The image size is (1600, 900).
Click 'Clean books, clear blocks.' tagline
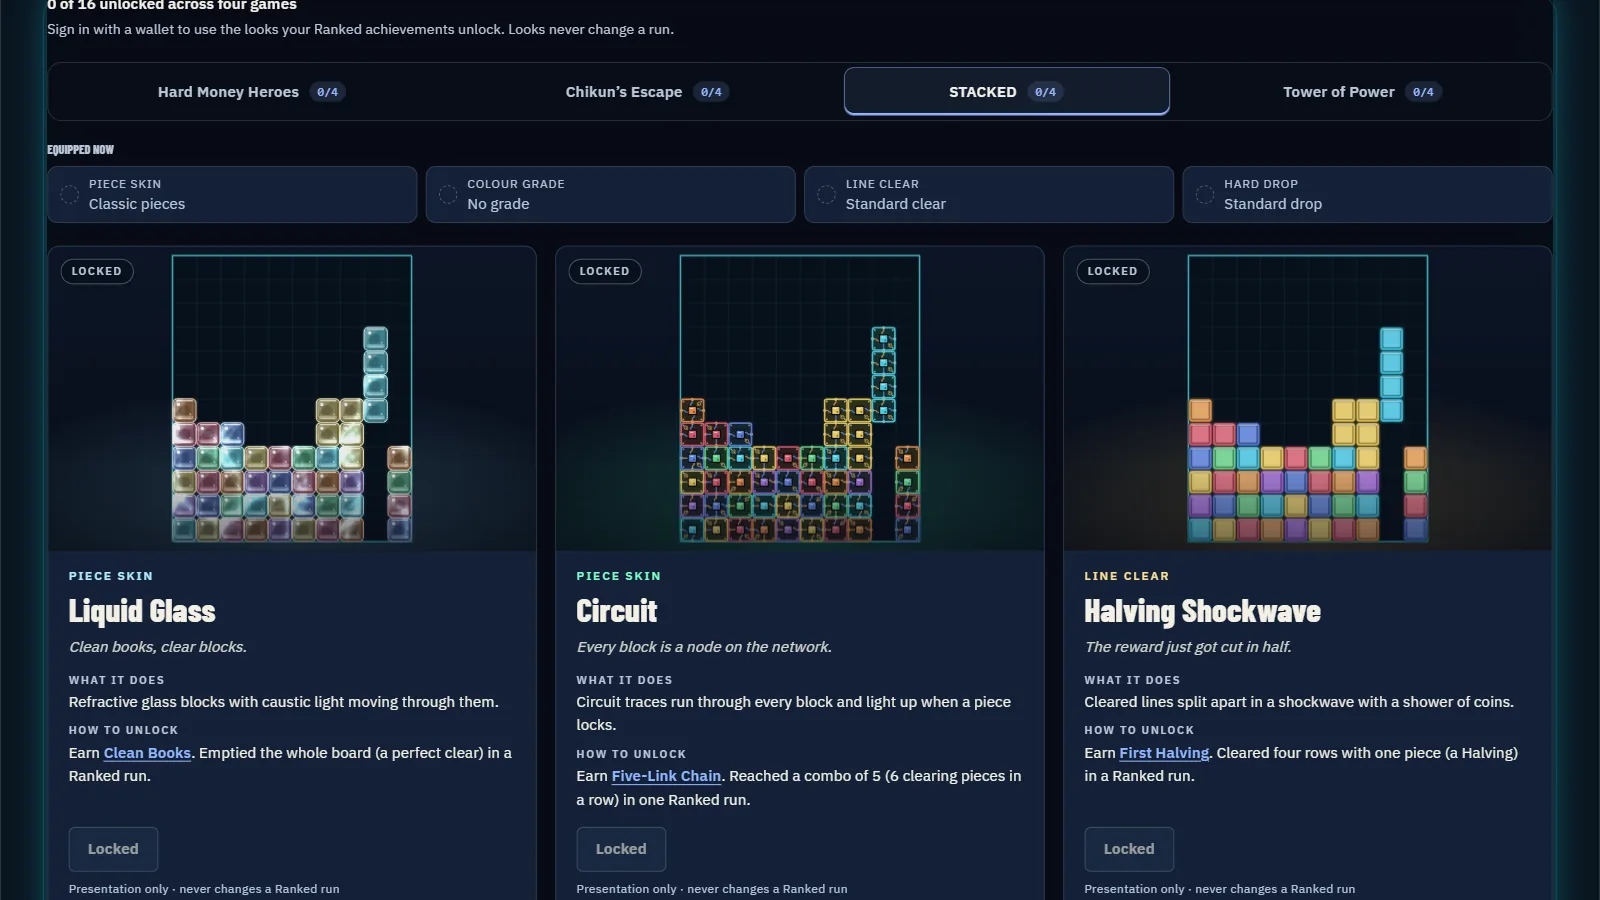(158, 647)
